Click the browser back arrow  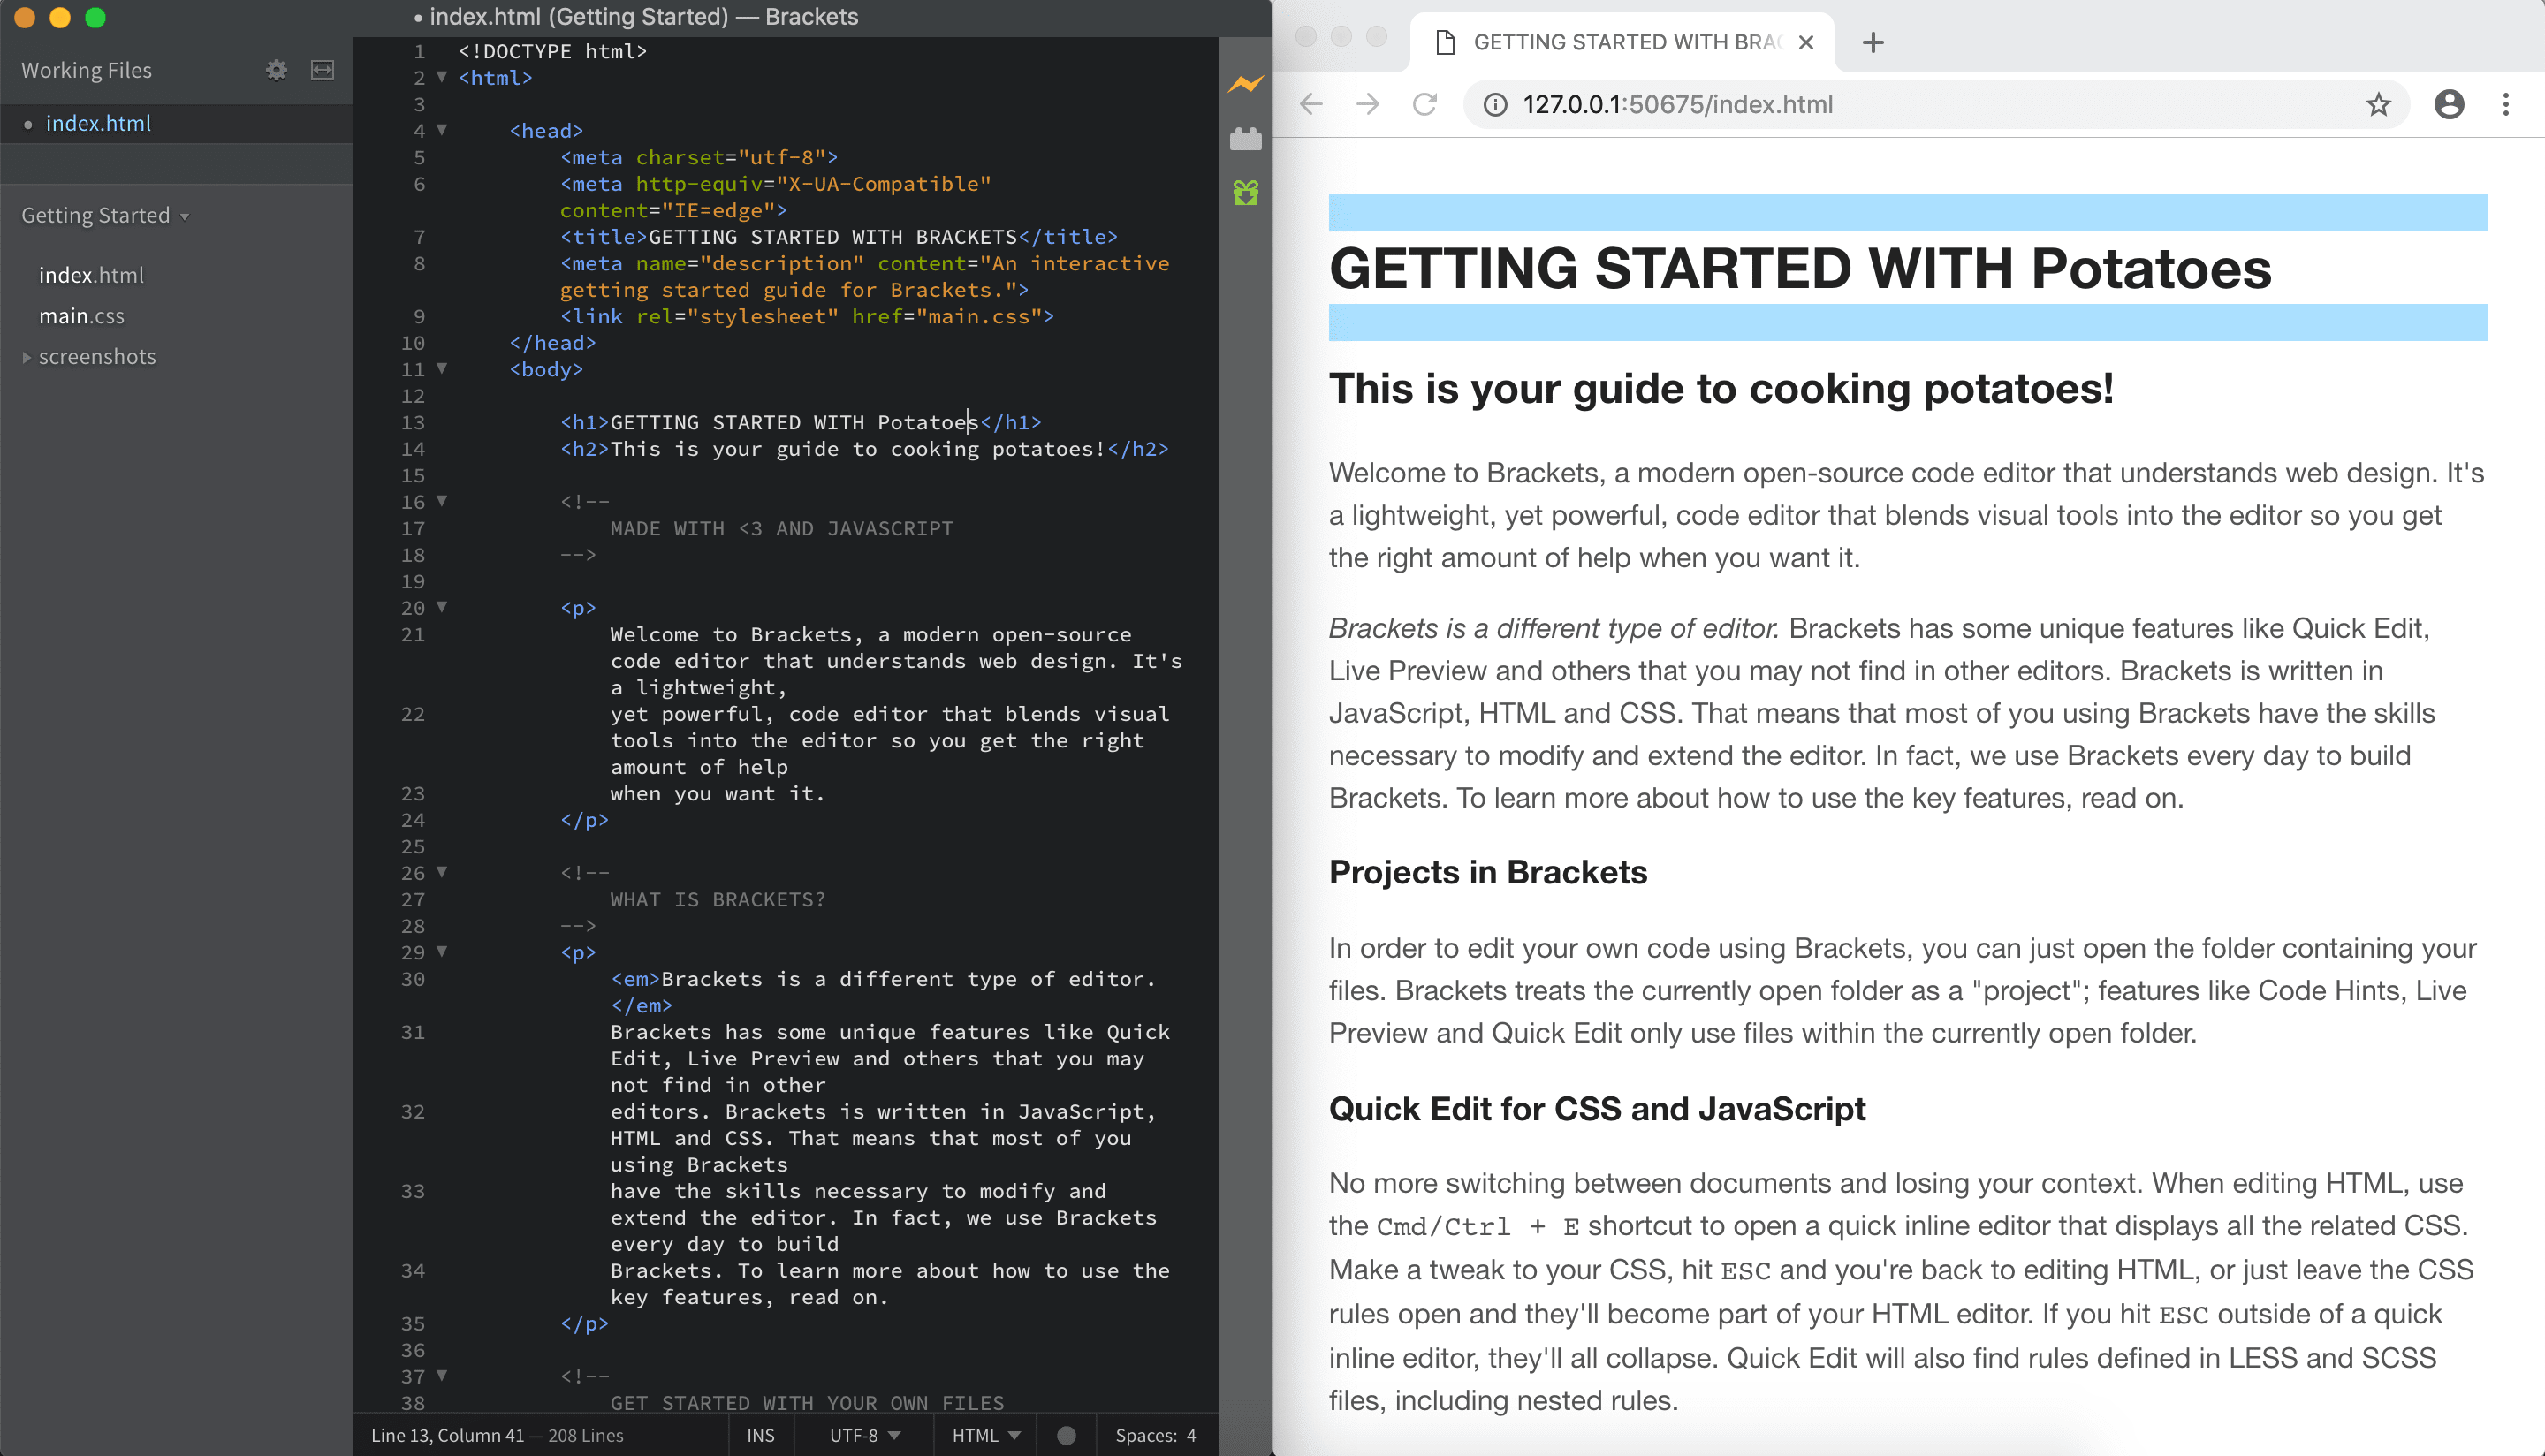click(x=1311, y=104)
